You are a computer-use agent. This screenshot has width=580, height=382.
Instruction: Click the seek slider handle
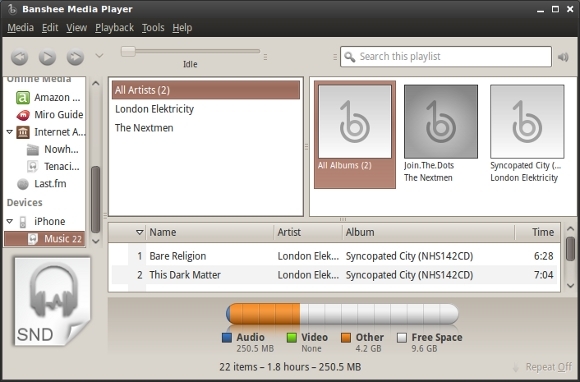tap(128, 51)
